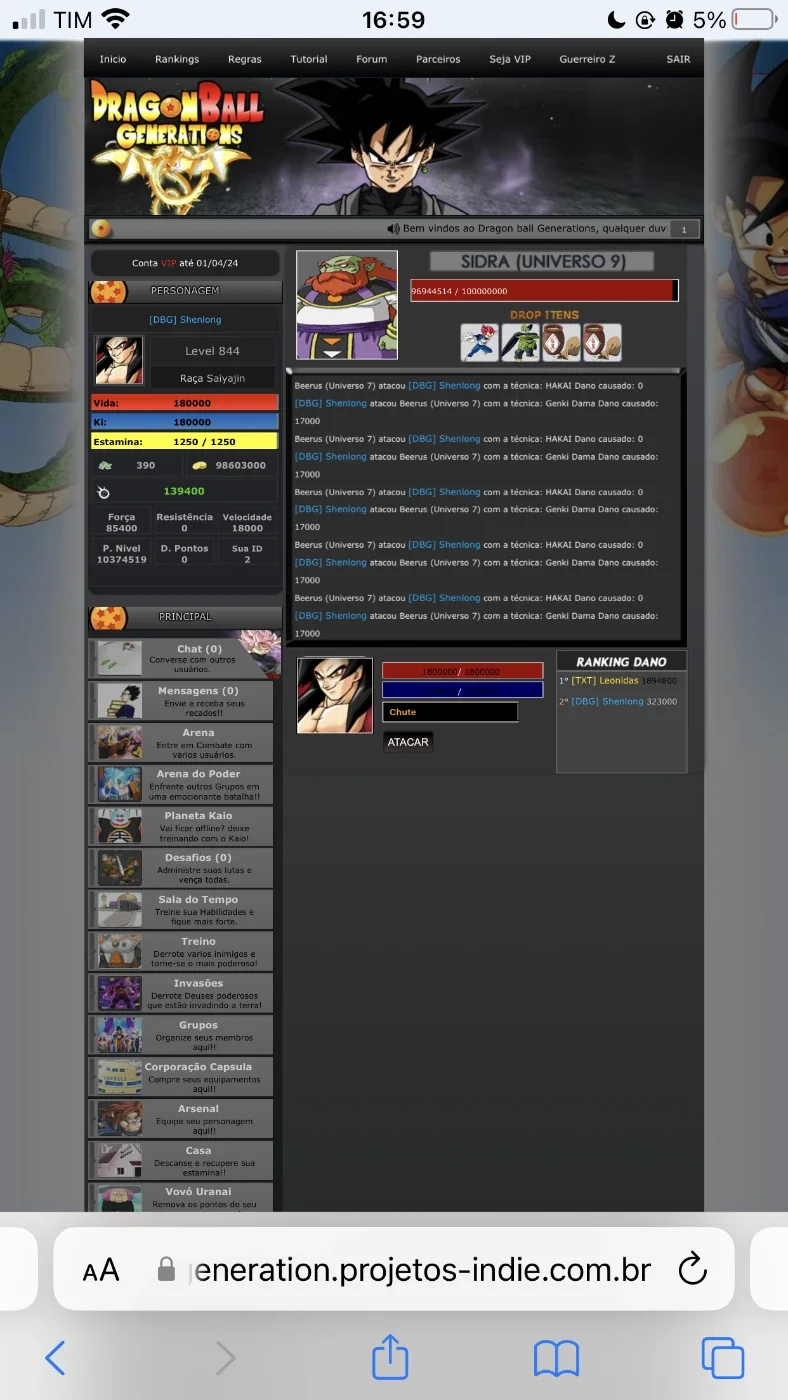Image resolution: width=788 pixels, height=1400 pixels.
Task: Open the Rankings menu item
Action: pos(177,59)
